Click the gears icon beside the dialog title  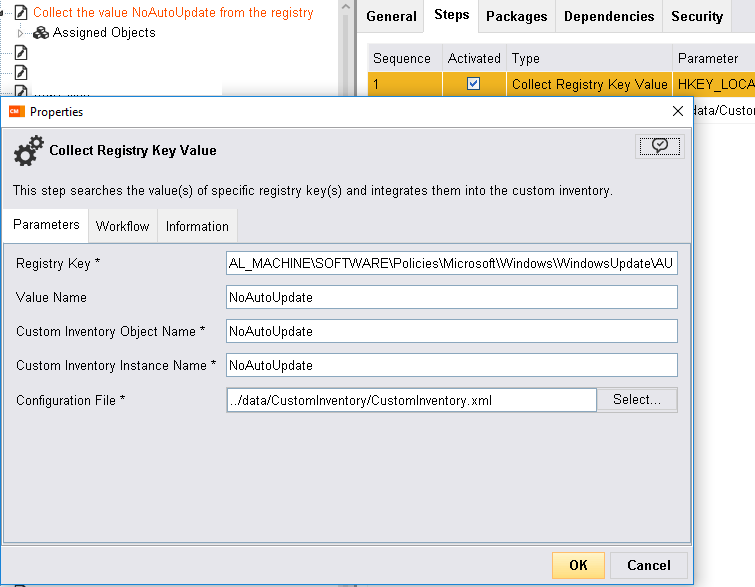pyautogui.click(x=27, y=151)
